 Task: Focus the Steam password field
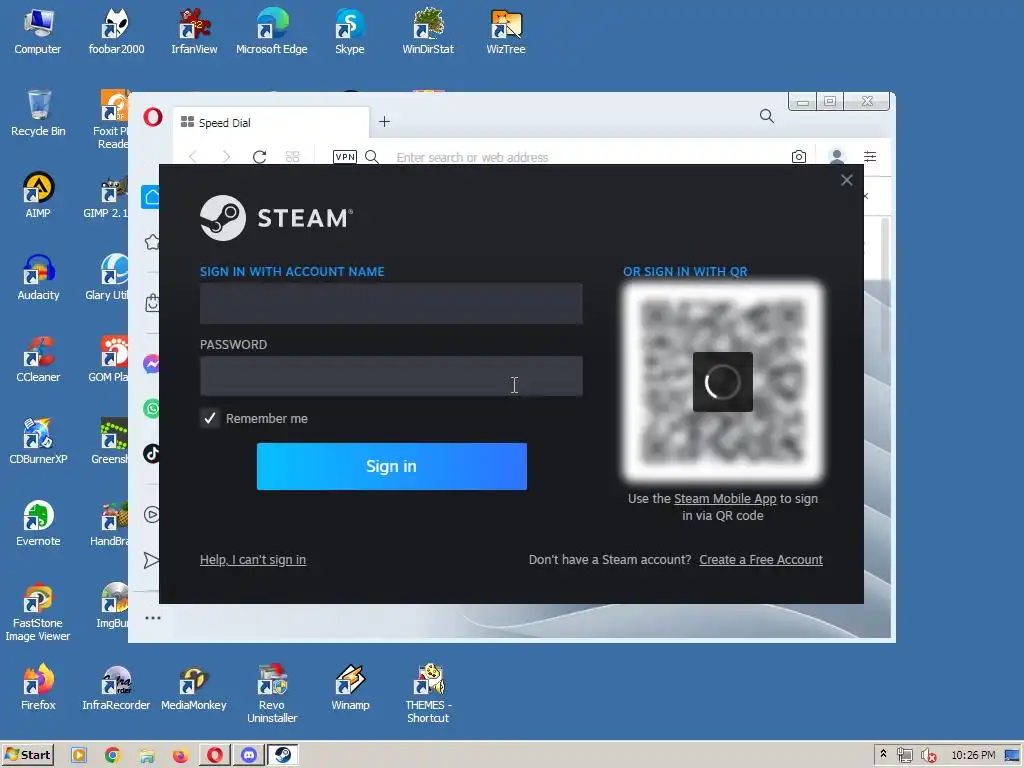(391, 376)
